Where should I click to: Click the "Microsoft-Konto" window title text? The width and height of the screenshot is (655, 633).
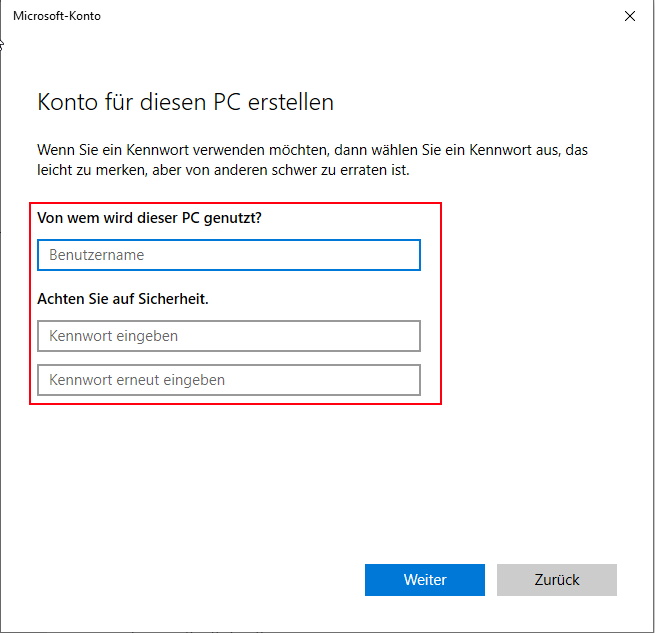57,16
